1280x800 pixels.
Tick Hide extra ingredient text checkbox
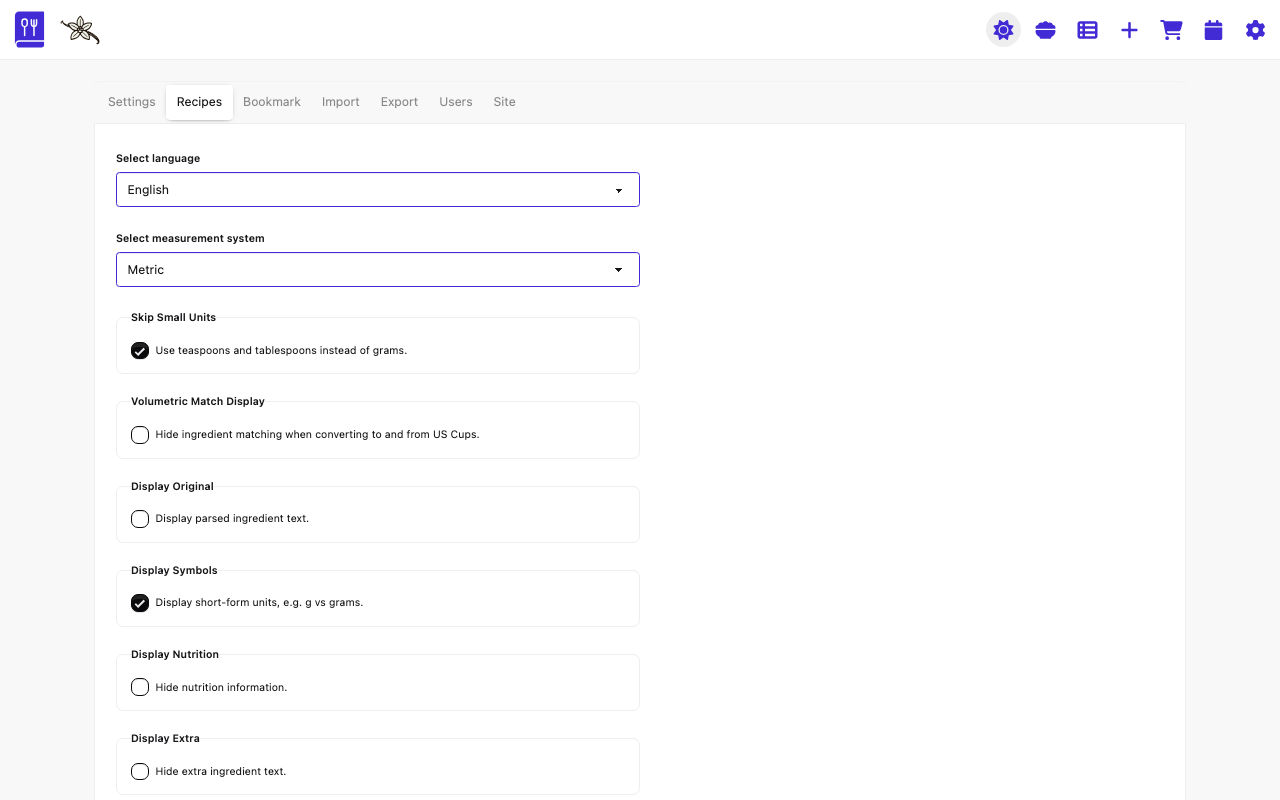pos(140,771)
